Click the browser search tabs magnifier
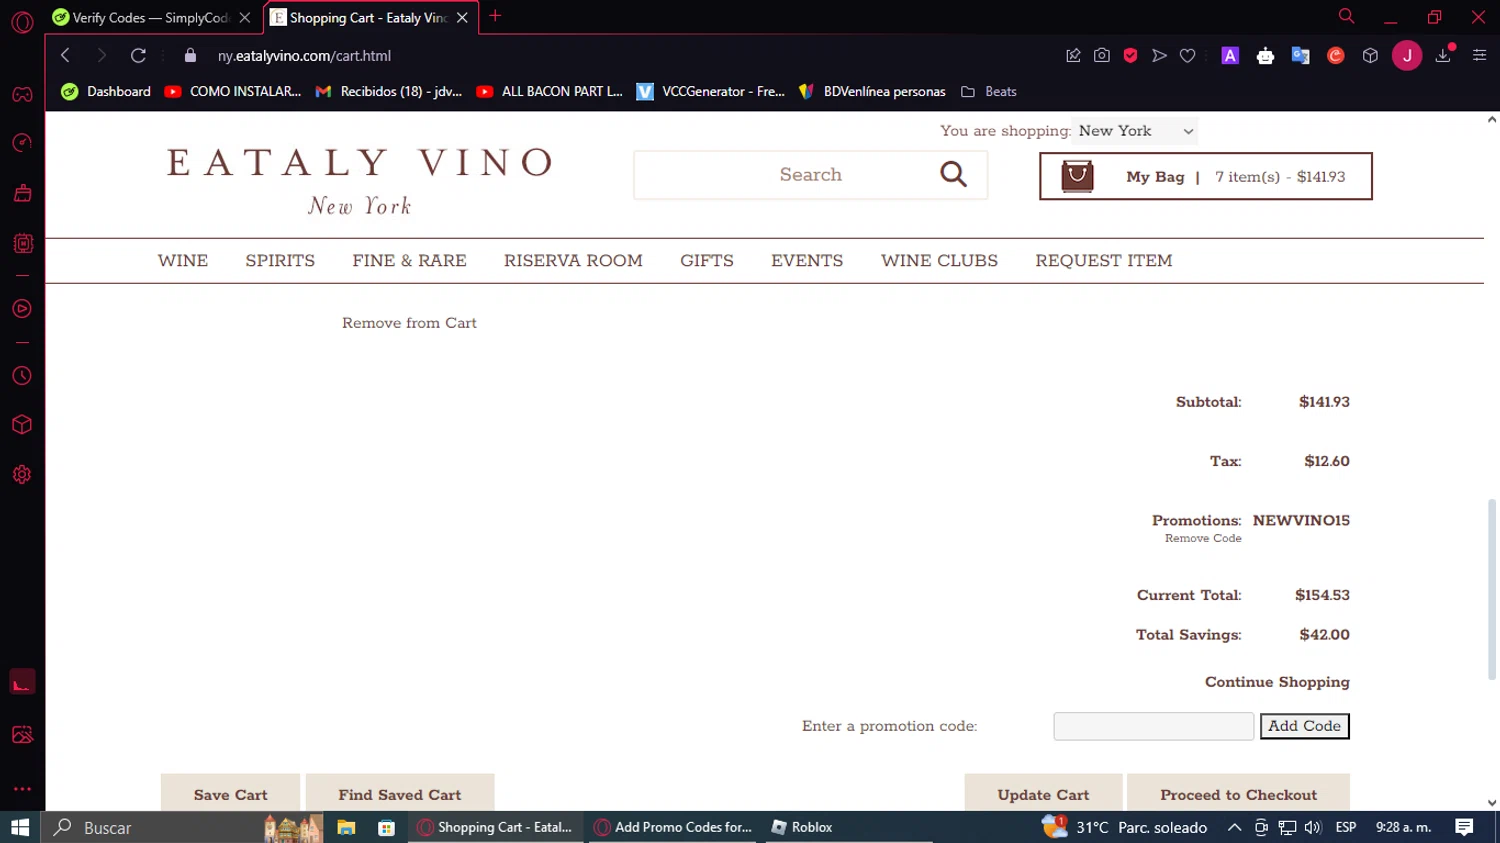Screen dimensions: 1500x843 (1346, 16)
